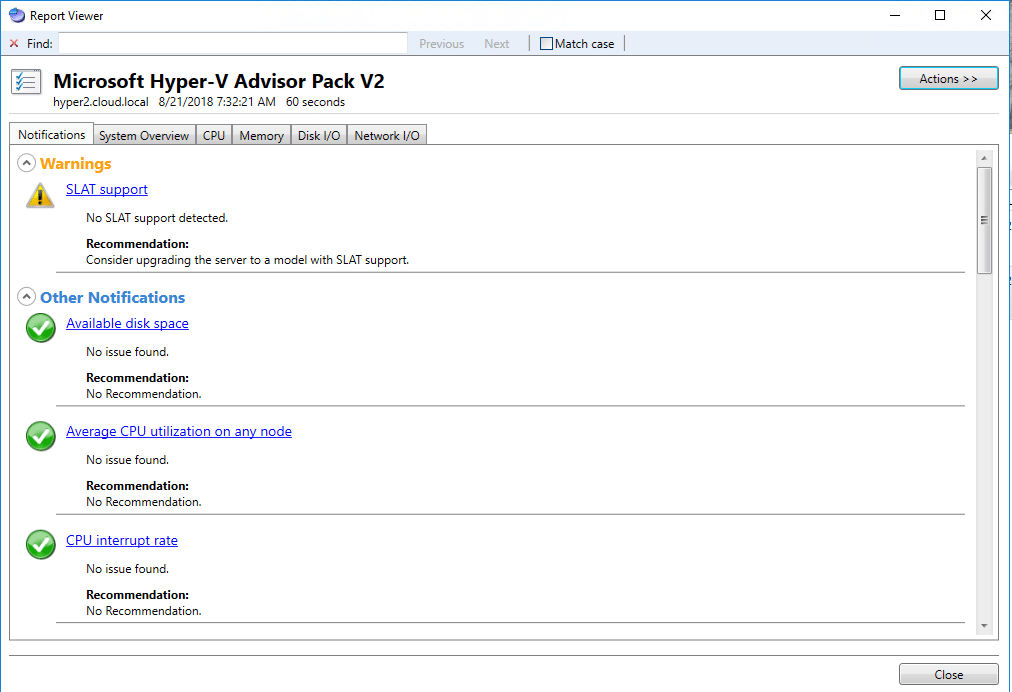Click the 8/21/2018 7:32:21 AM timestamp
The image size is (1012, 692).
217,102
